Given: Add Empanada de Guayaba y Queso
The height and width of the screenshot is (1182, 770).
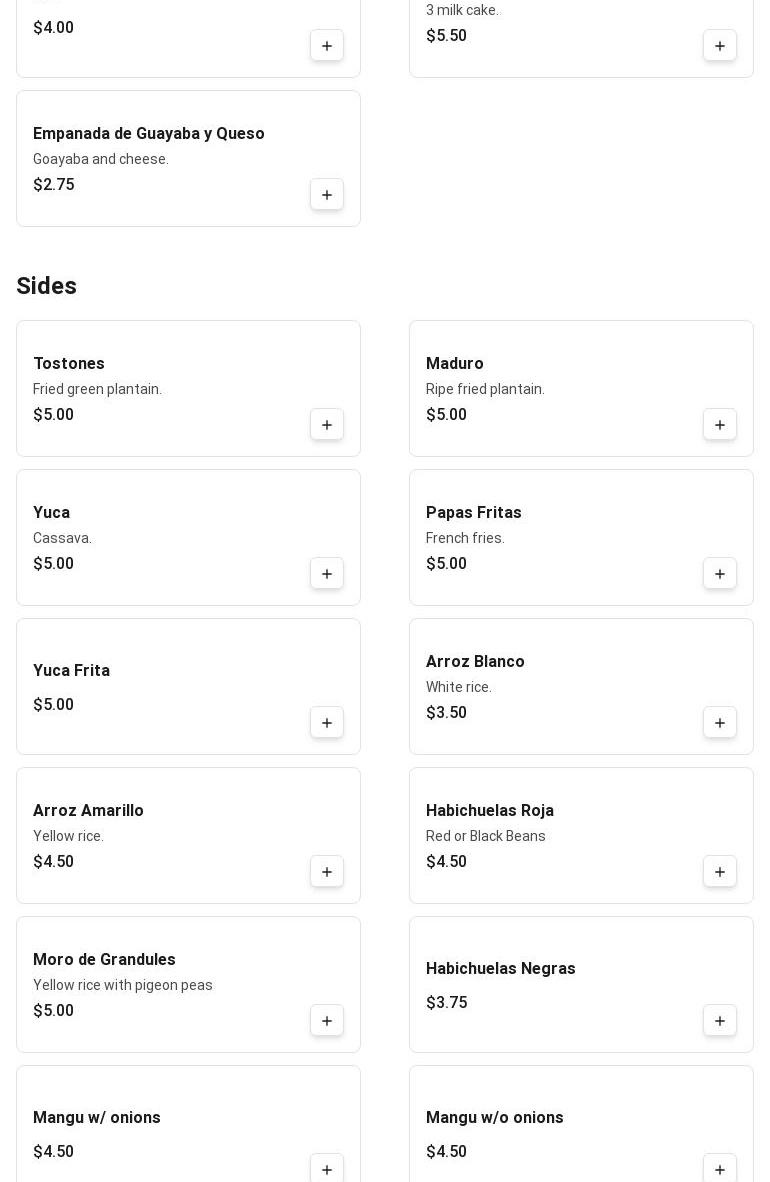Looking at the screenshot, I should 327,195.
